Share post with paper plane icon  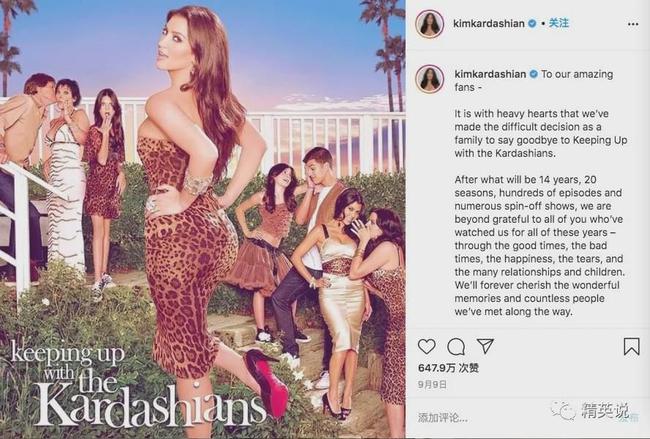pyautogui.click(x=485, y=346)
